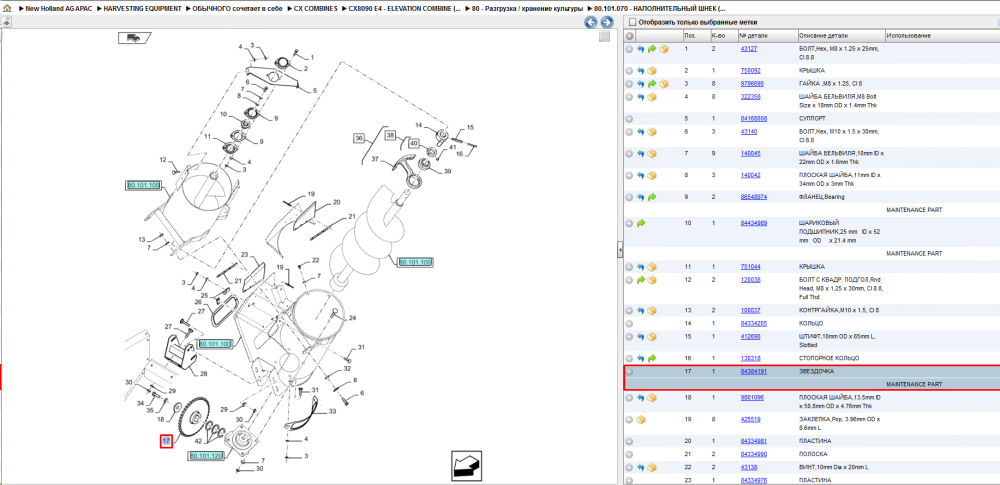
Task: Open reference label 80.101.120 in the diagram
Action: [x=206, y=456]
